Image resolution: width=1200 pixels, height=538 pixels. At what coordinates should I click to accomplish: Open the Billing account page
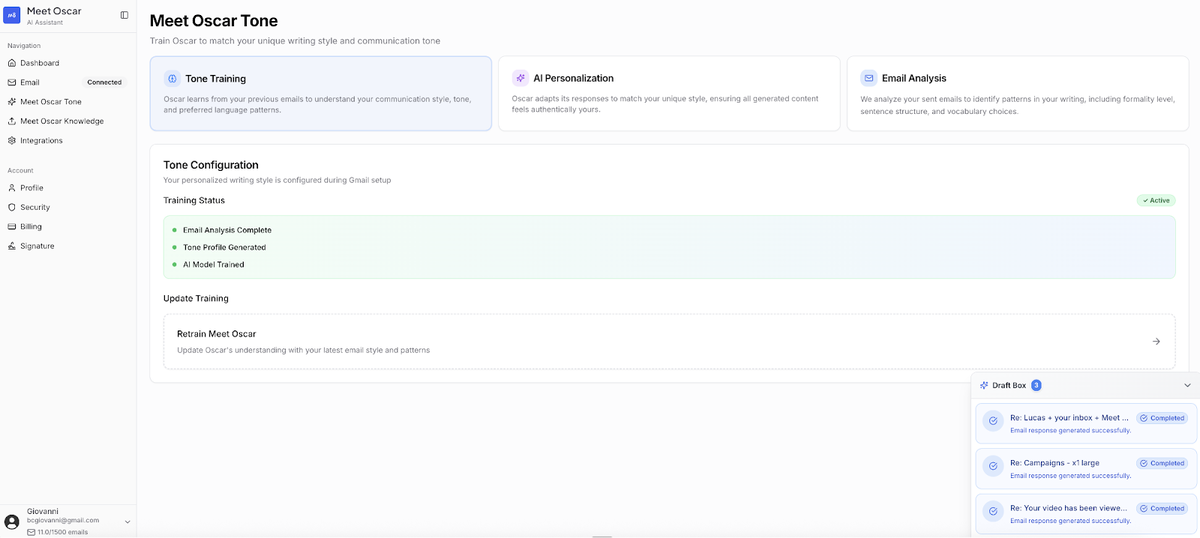tap(31, 226)
